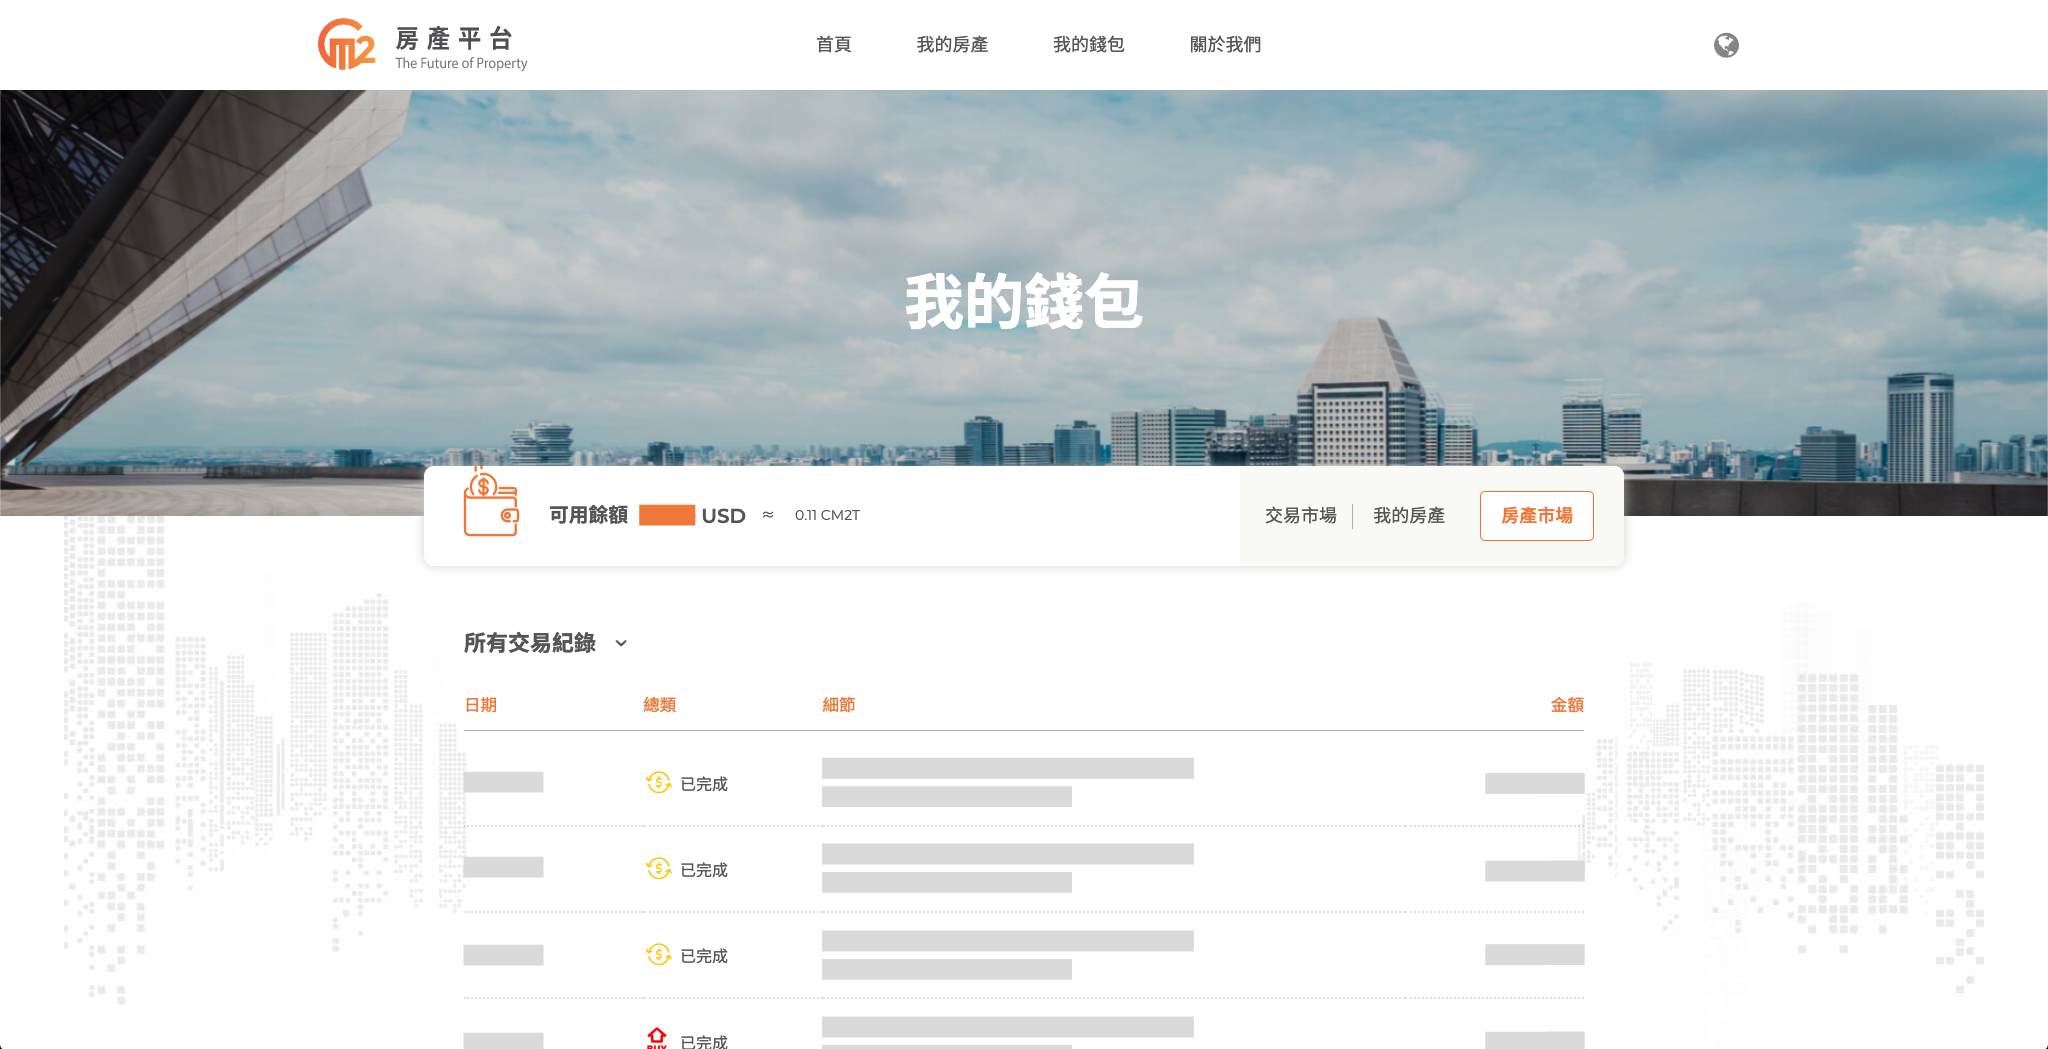
Task: Click the orange masked balance before USD
Action: tap(667, 516)
